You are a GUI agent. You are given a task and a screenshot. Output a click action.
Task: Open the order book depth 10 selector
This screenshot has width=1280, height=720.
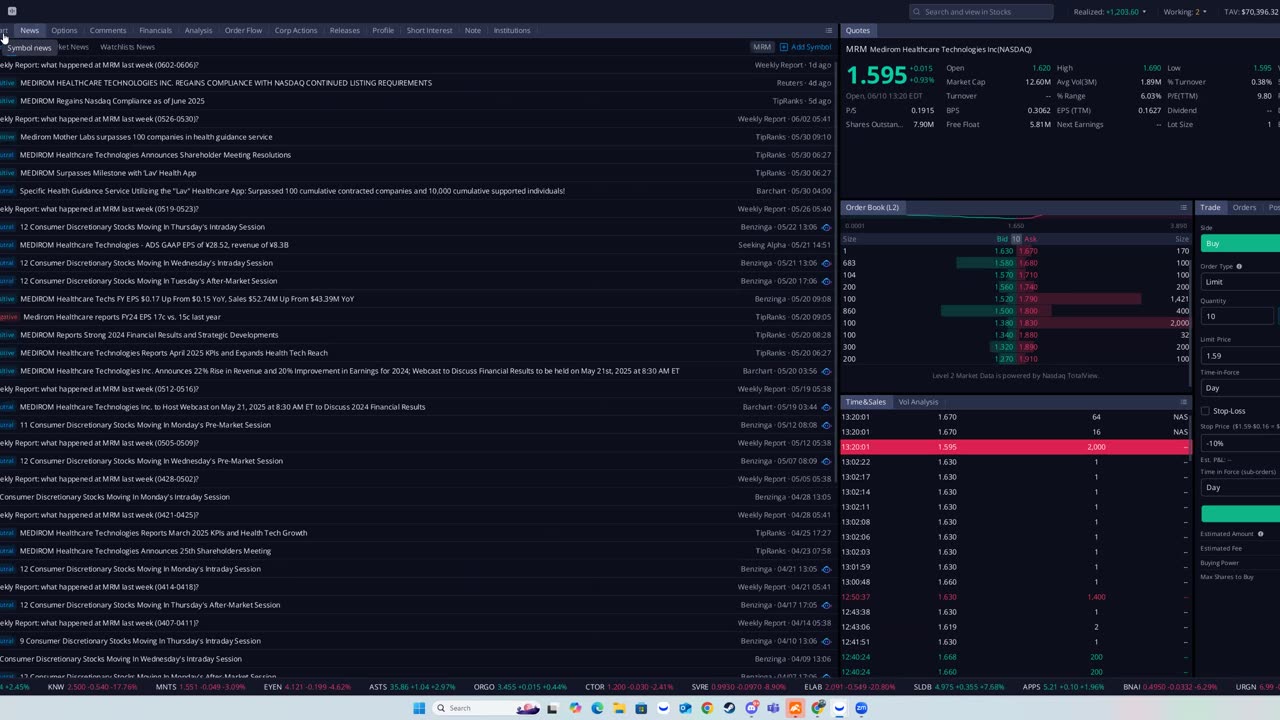[1015, 239]
